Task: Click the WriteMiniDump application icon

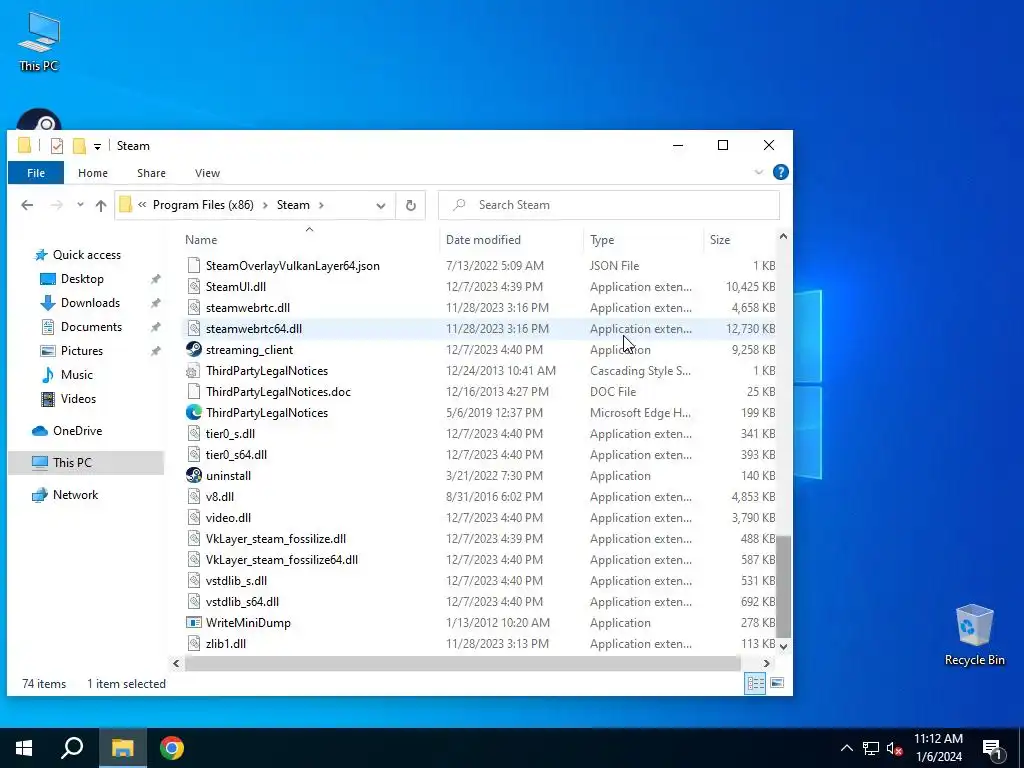Action: (193, 622)
